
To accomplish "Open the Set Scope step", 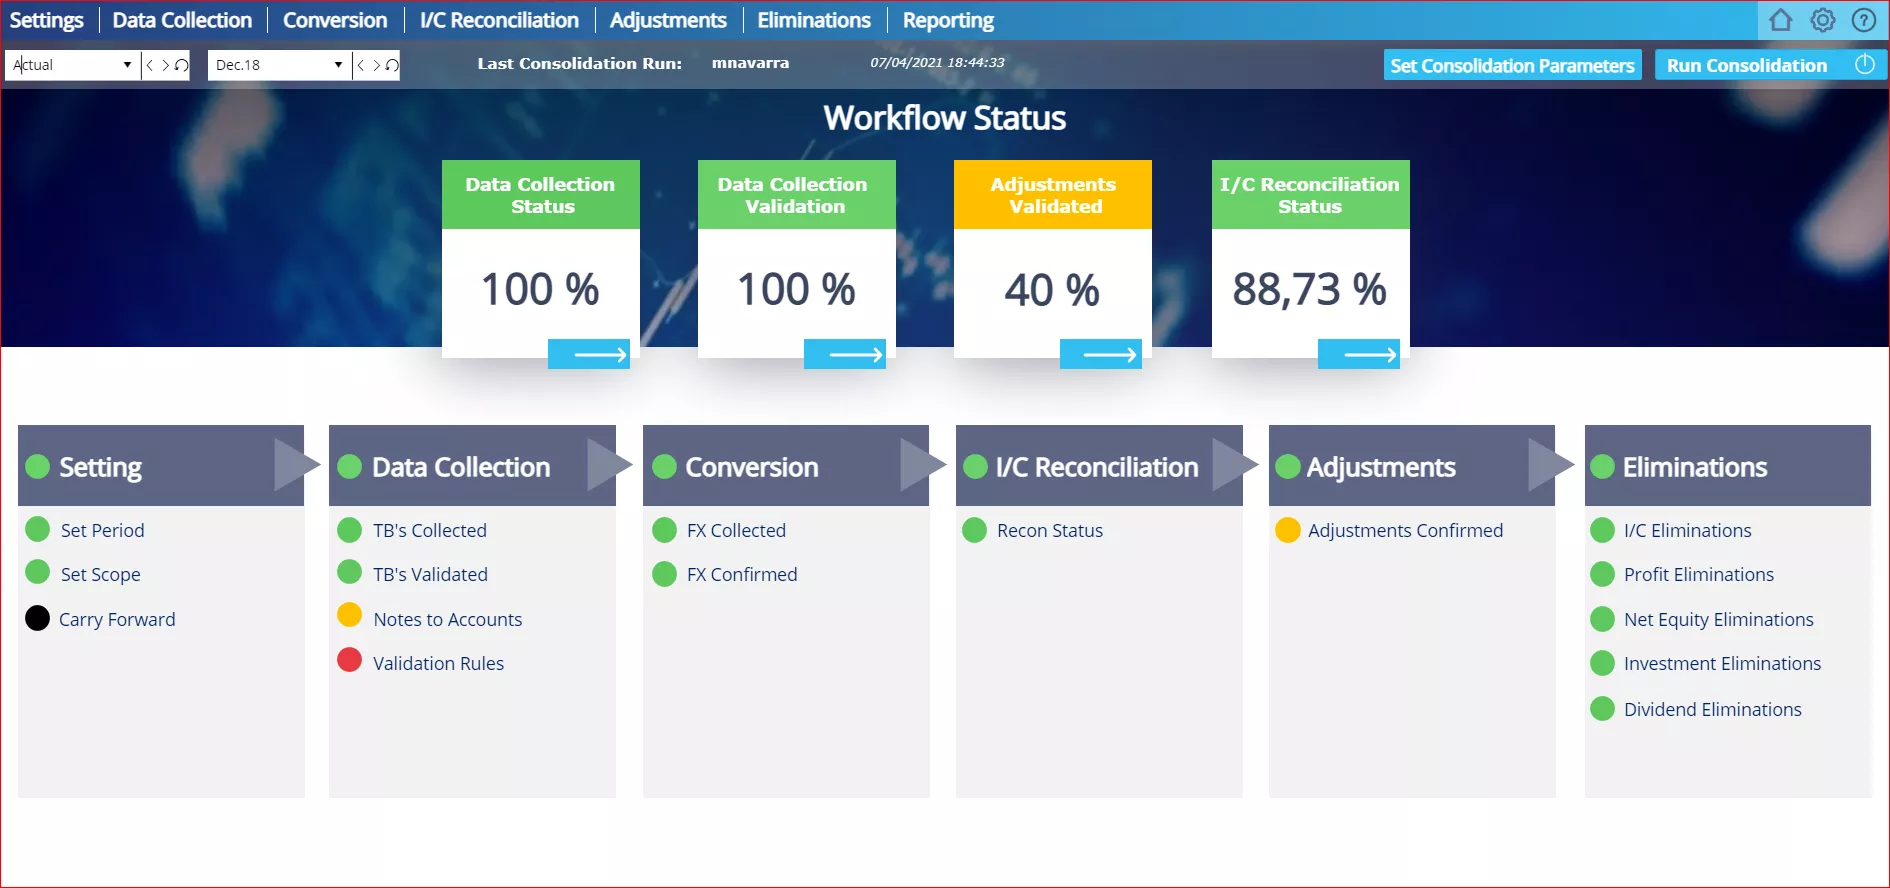I will [x=100, y=574].
